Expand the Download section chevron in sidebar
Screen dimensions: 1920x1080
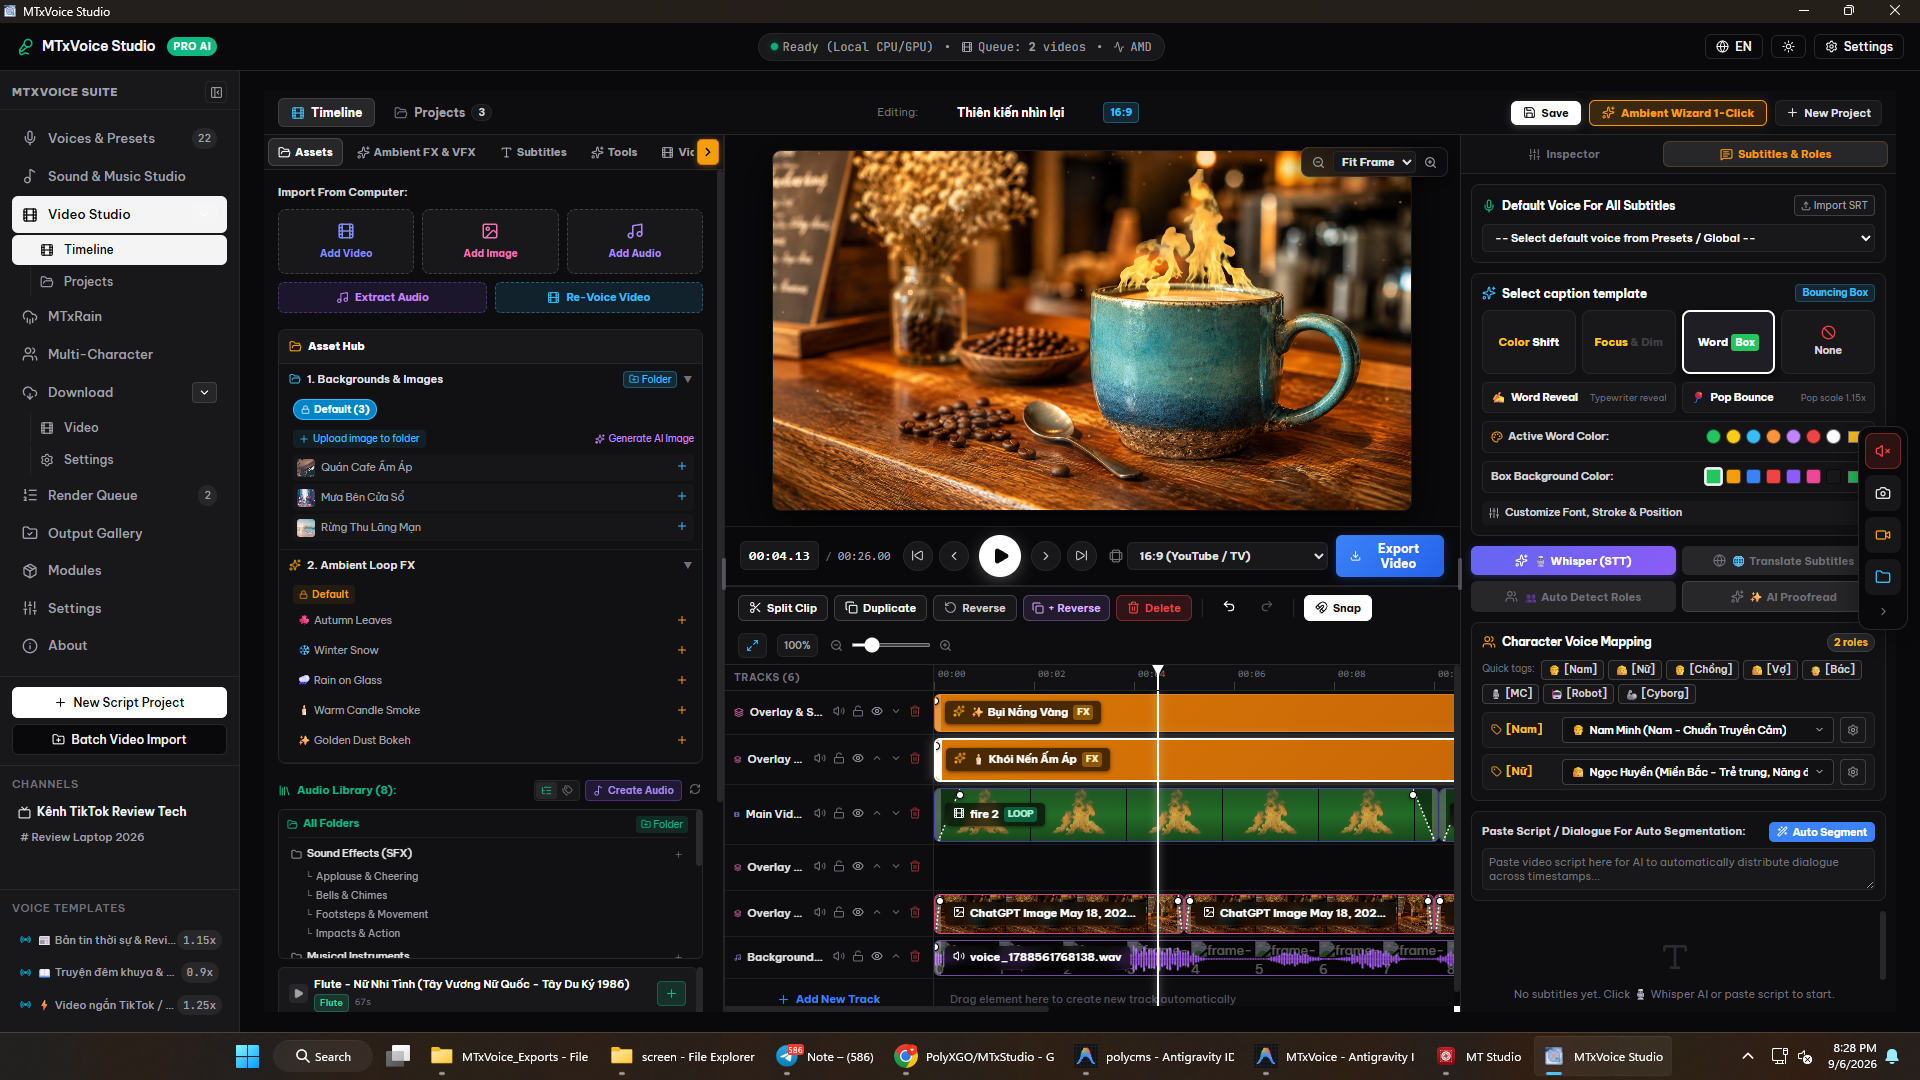pyautogui.click(x=205, y=393)
